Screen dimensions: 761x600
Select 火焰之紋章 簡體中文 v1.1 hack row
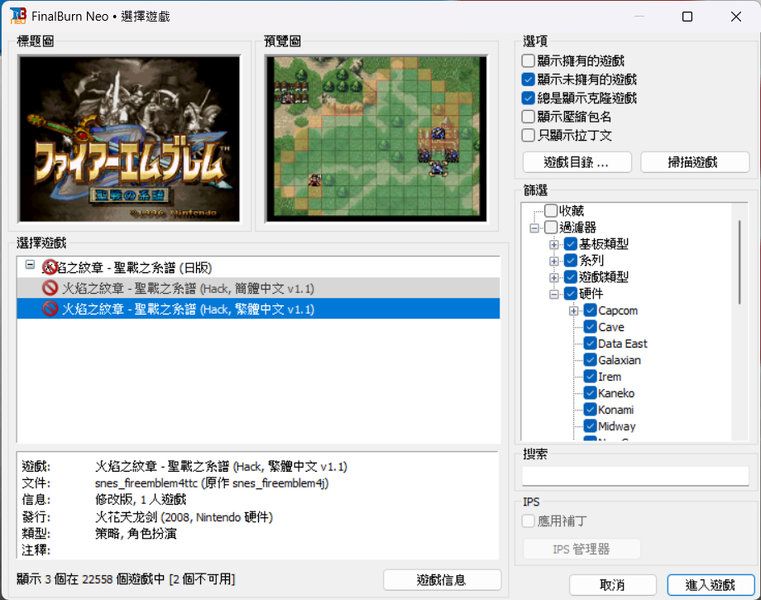(258, 288)
